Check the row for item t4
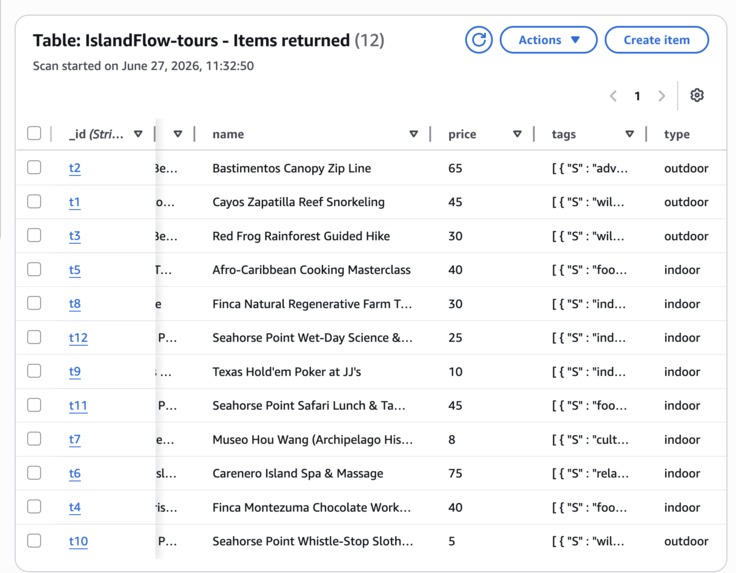Image resolution: width=736 pixels, height=573 pixels. [34, 506]
